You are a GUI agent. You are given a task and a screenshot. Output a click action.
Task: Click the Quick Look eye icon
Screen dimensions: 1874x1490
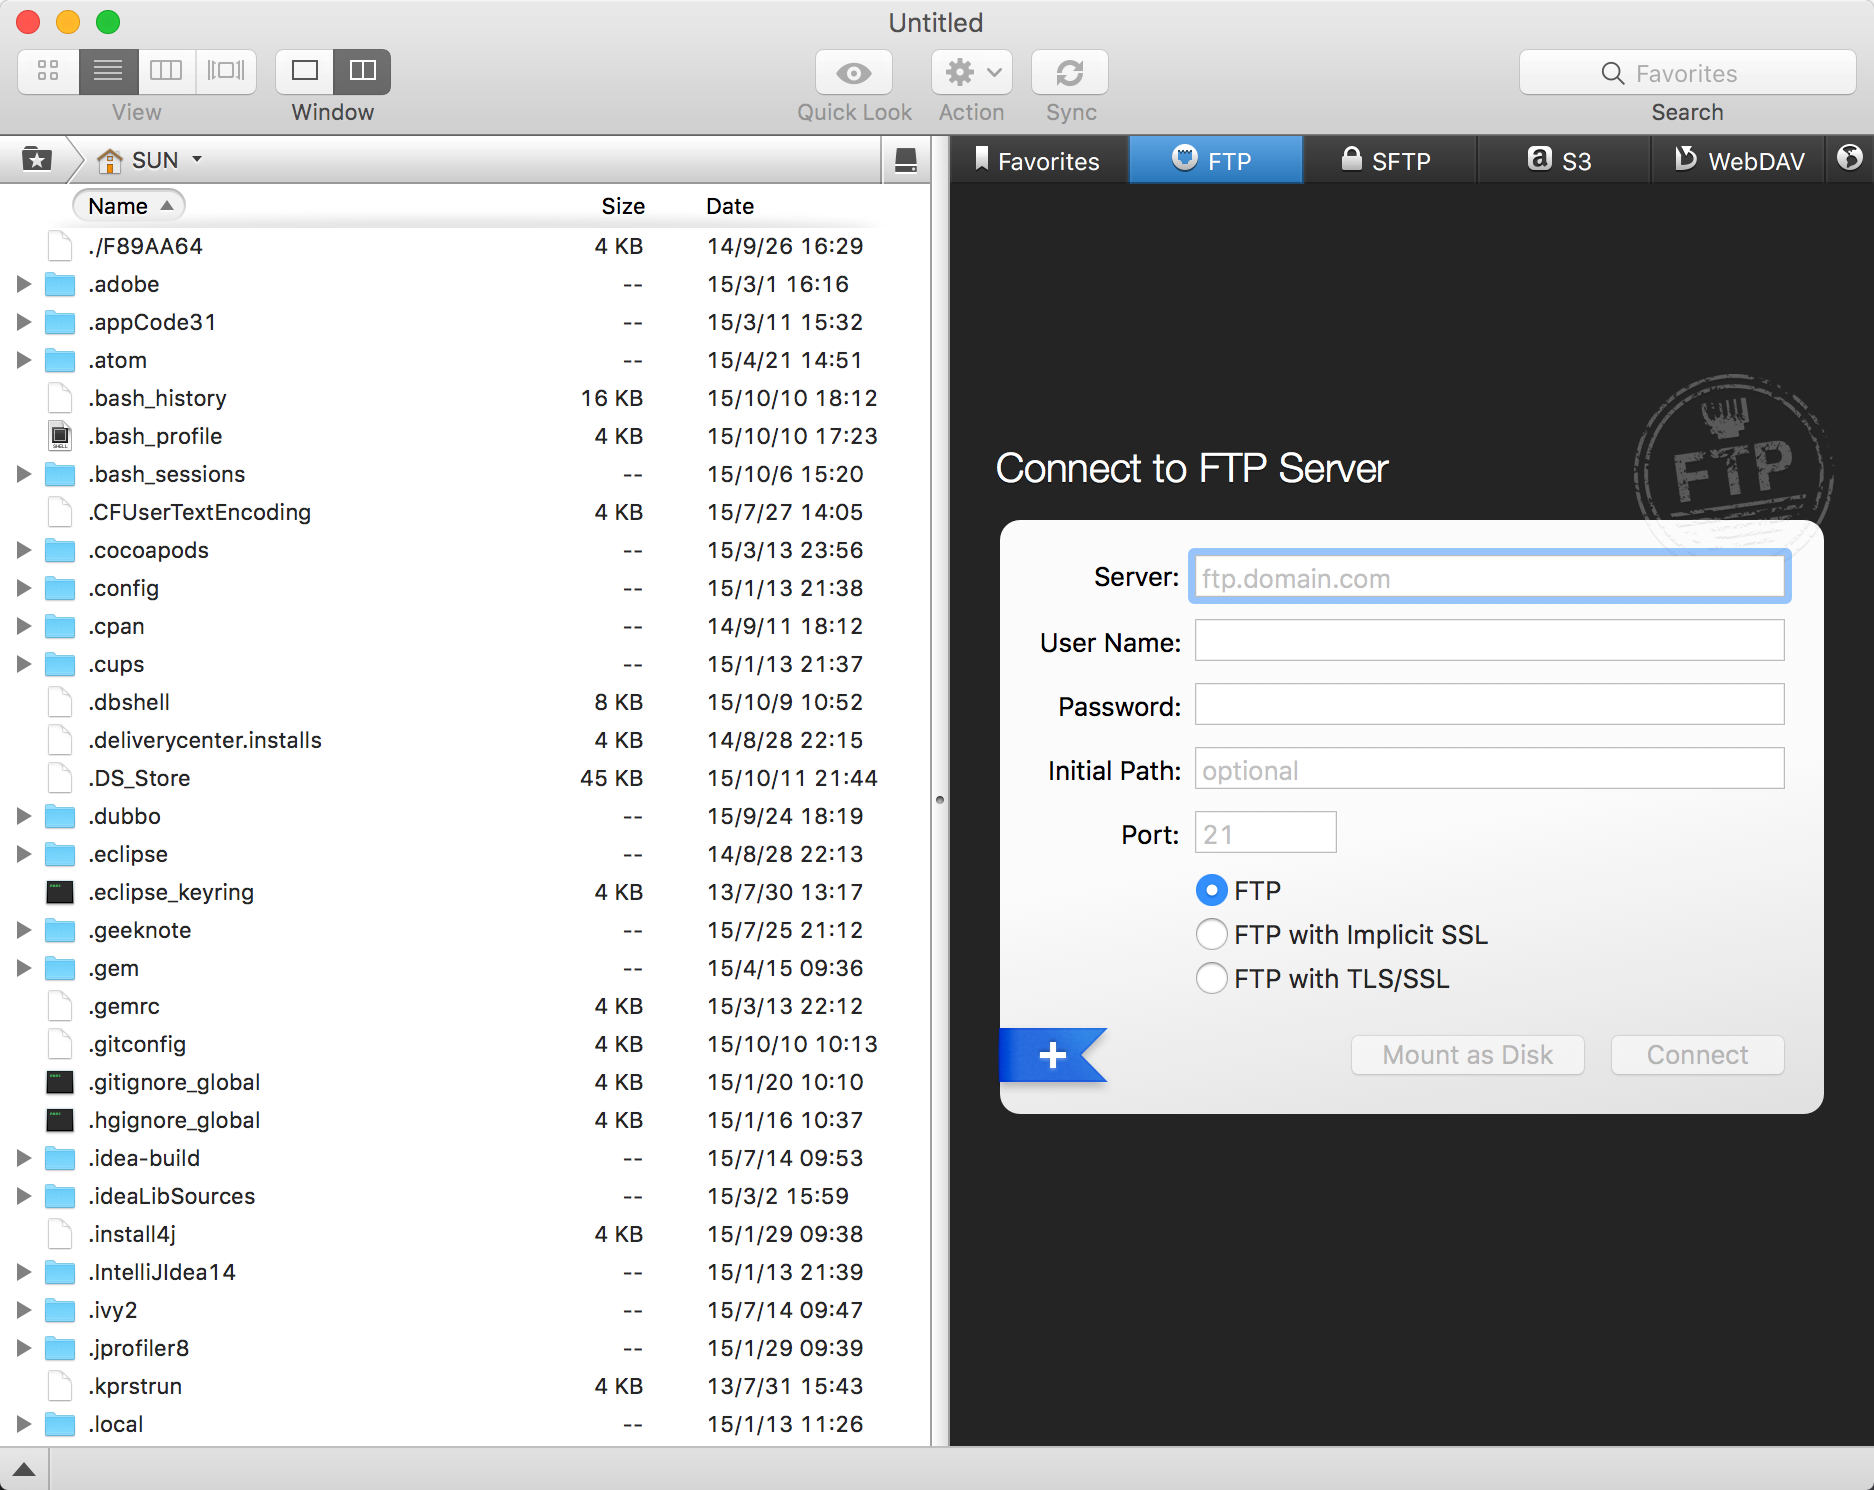click(x=853, y=73)
